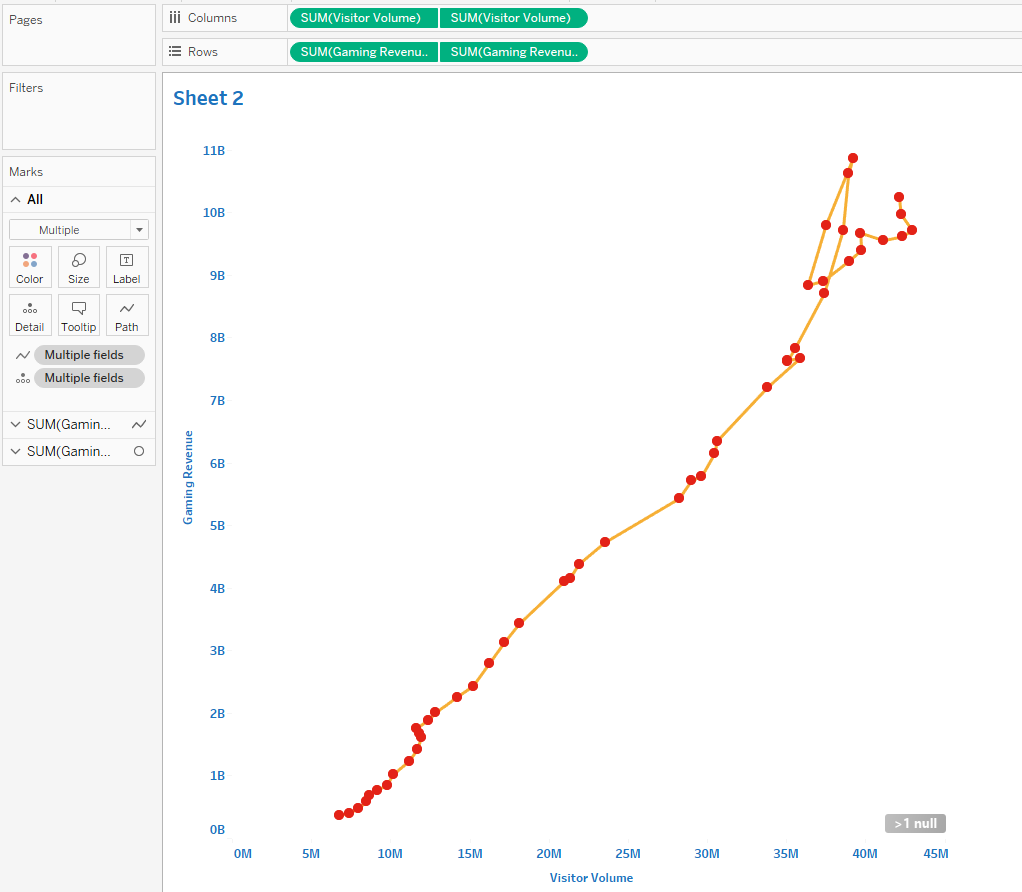The width and height of the screenshot is (1022, 892).
Task: Open the mark type dropdown showing Multiple
Action: tap(79, 230)
